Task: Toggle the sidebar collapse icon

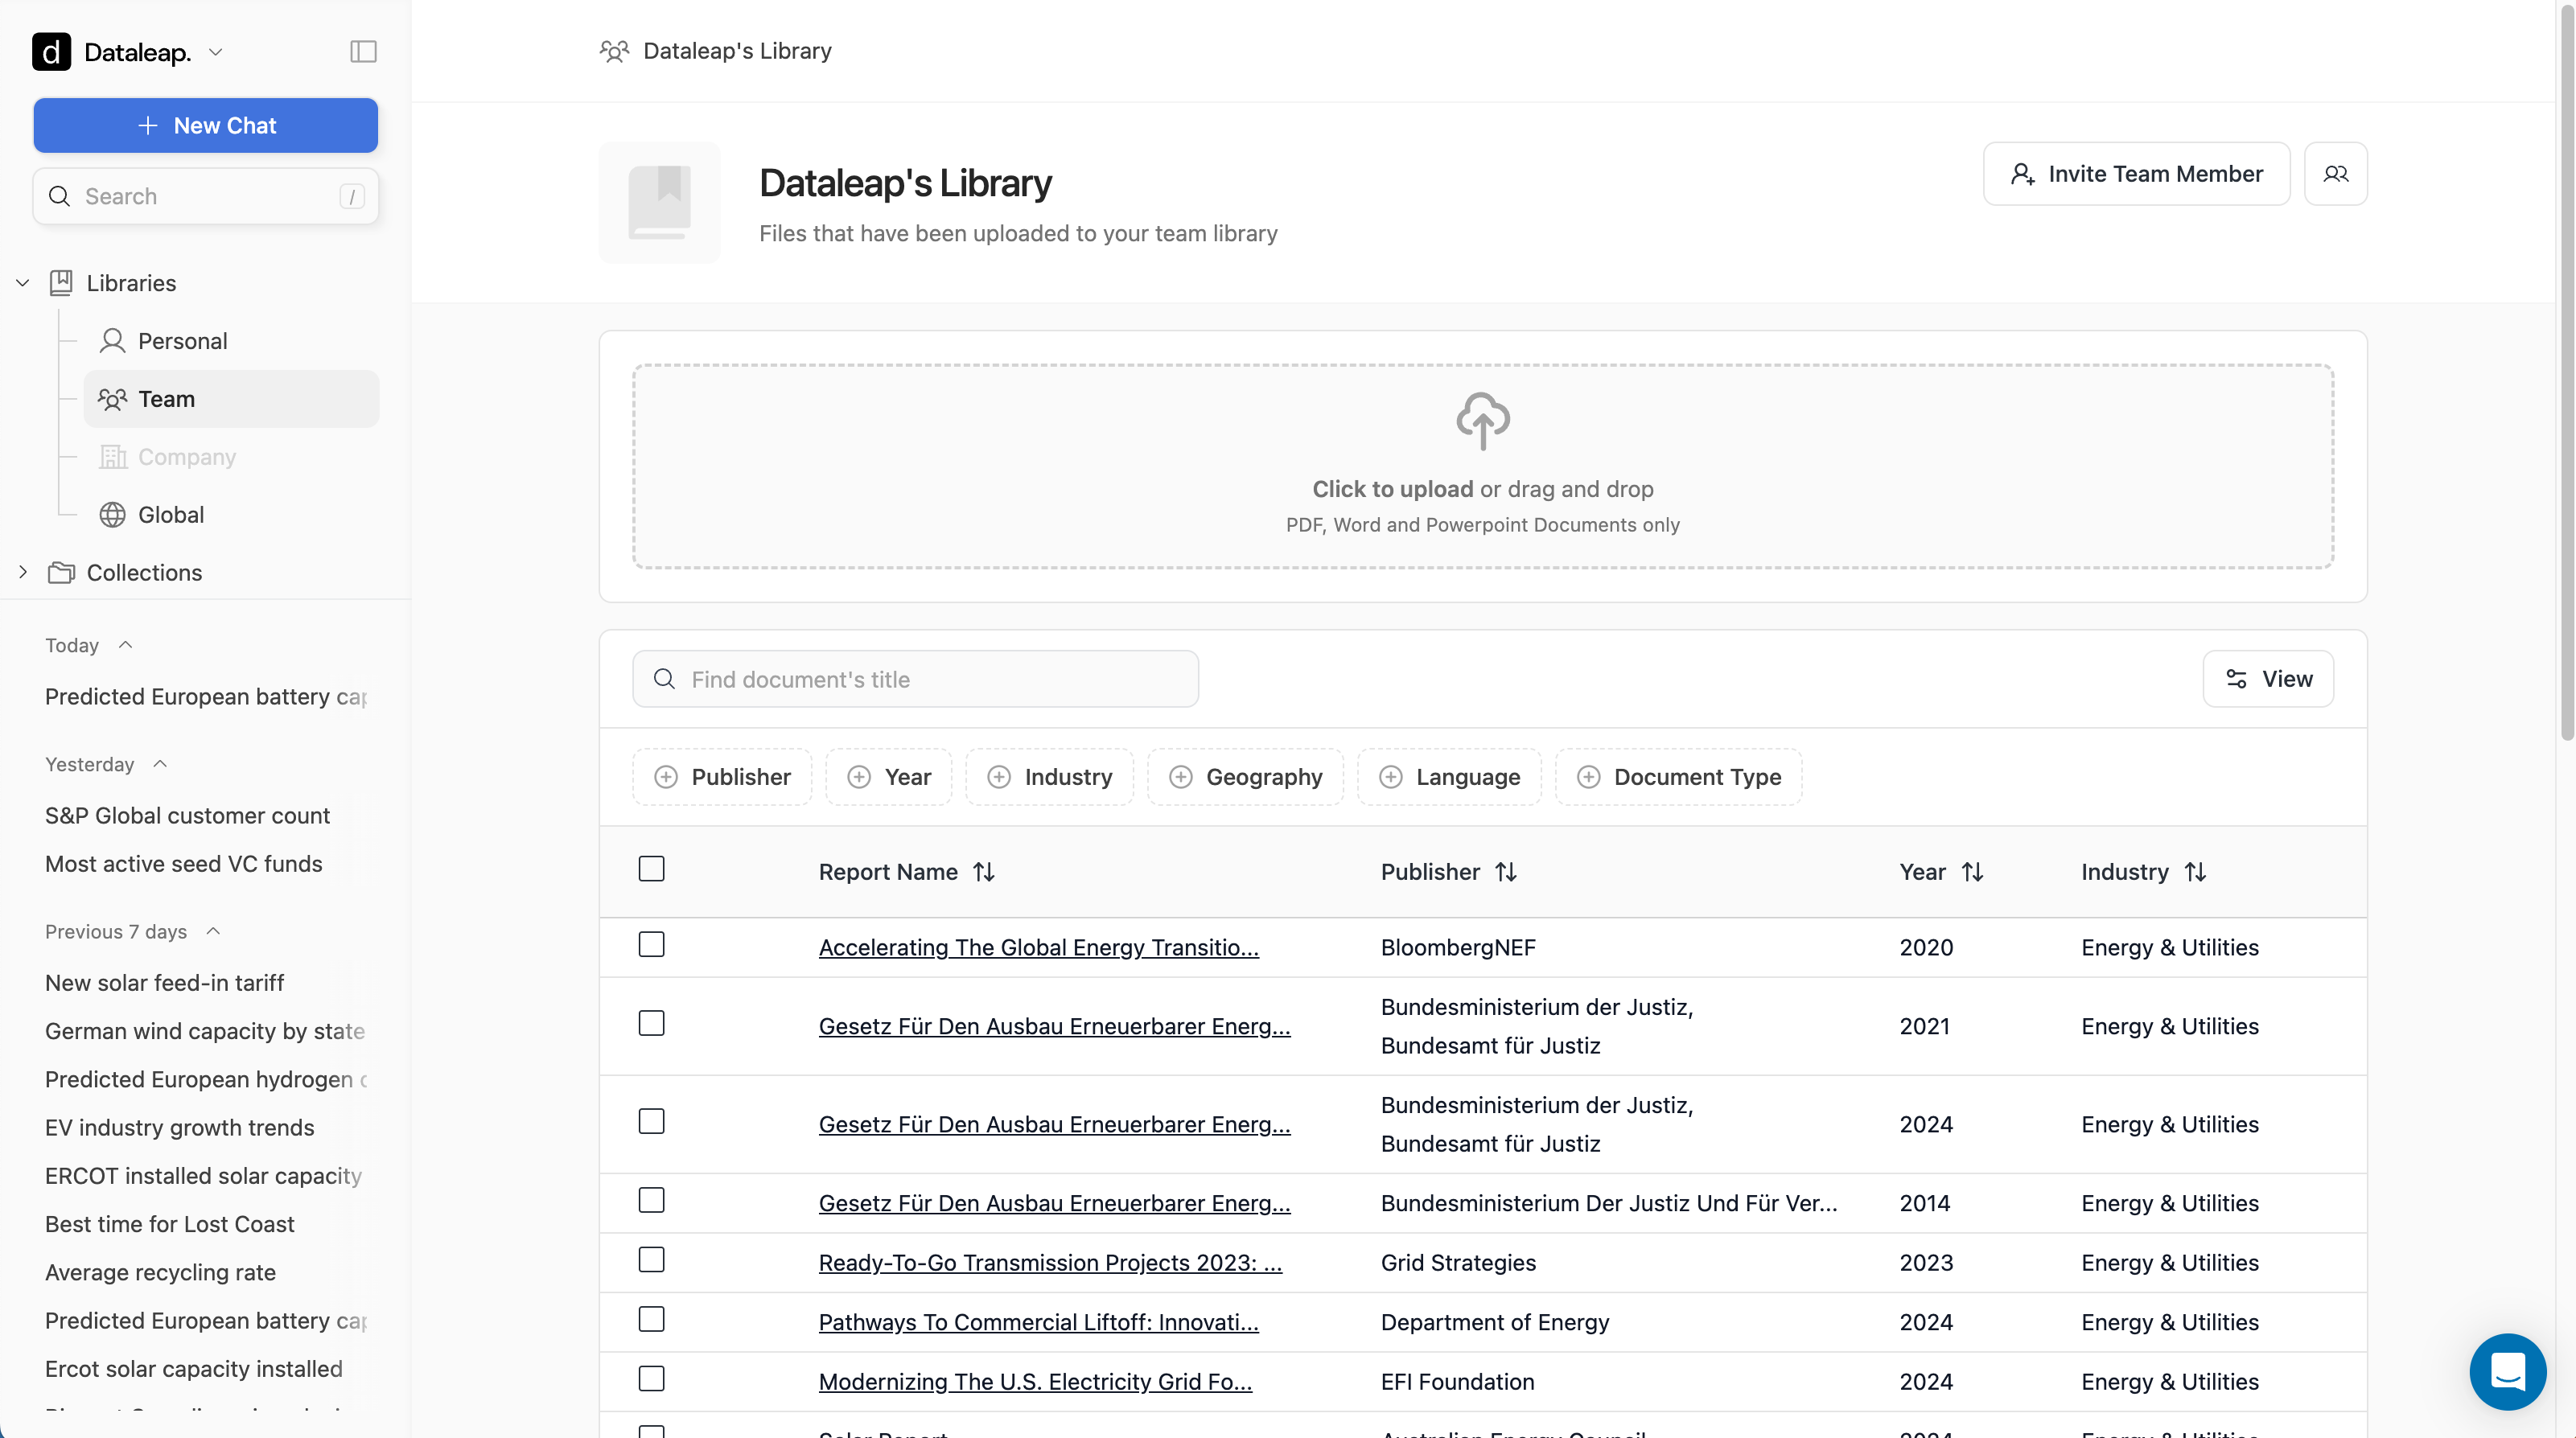Action: [x=363, y=52]
